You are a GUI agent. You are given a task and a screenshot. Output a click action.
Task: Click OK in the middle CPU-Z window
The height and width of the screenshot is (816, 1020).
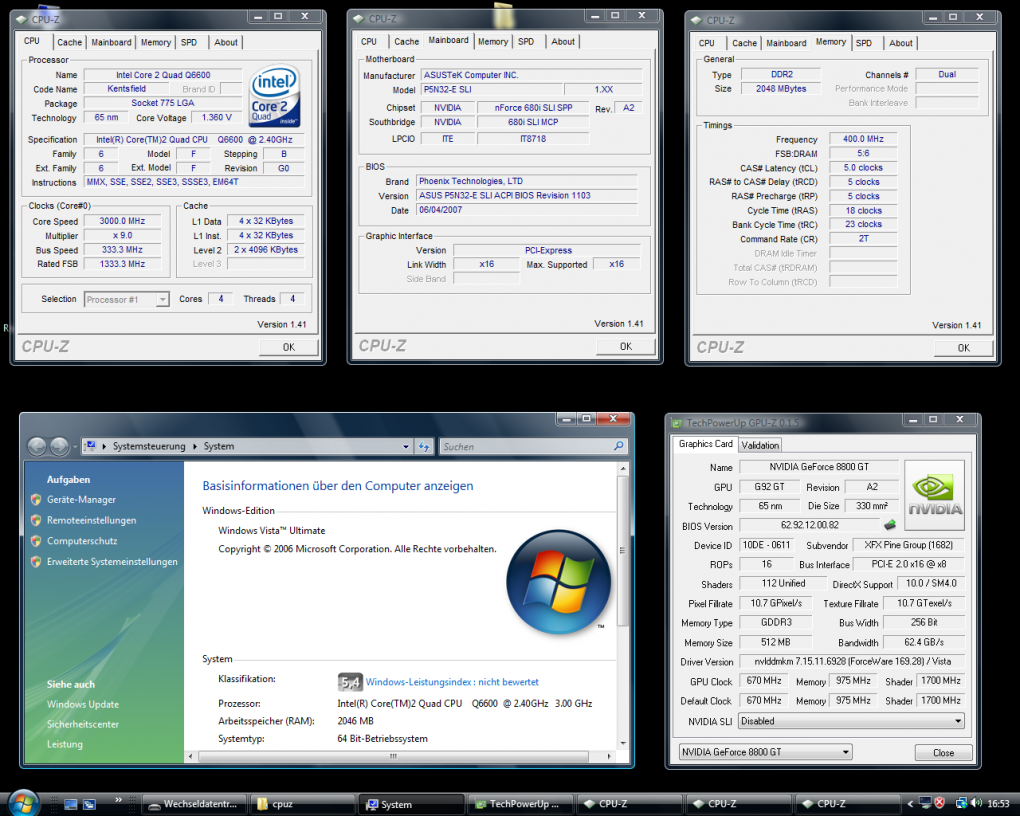click(x=626, y=347)
